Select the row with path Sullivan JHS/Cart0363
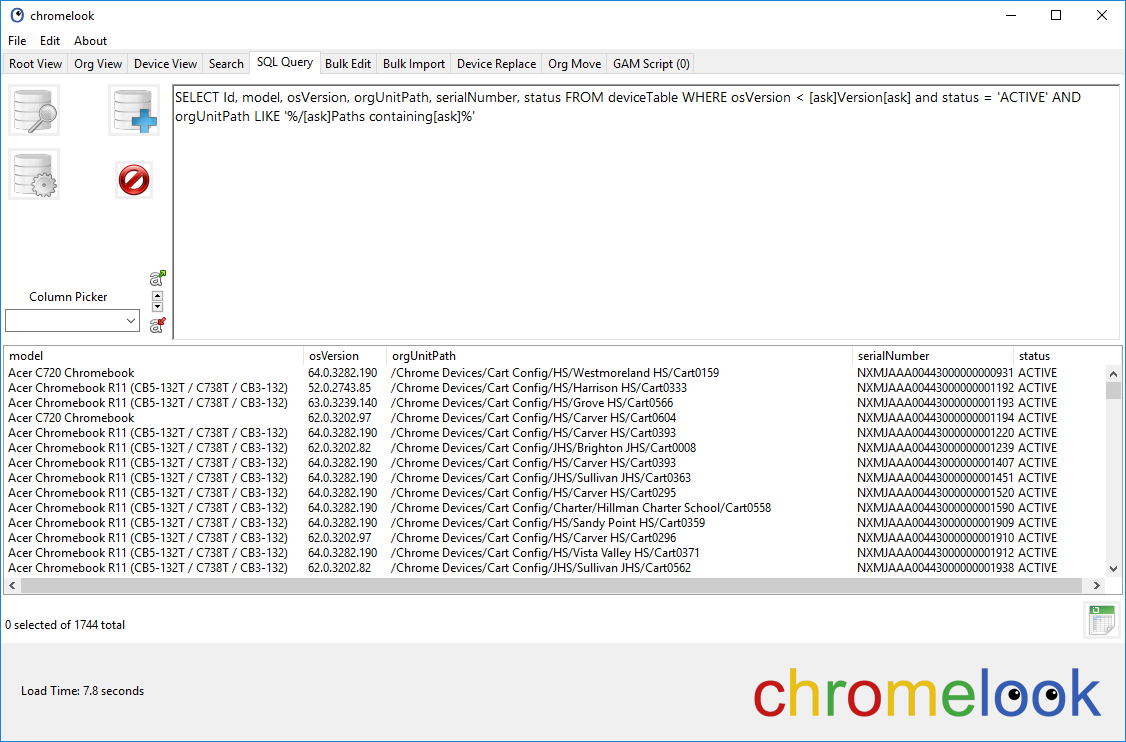The width and height of the screenshot is (1126, 742). tap(555, 478)
